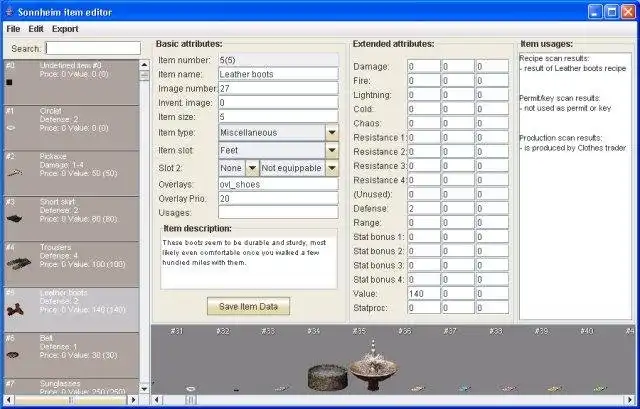
Task: Open the File menu
Action: pyautogui.click(x=13, y=29)
